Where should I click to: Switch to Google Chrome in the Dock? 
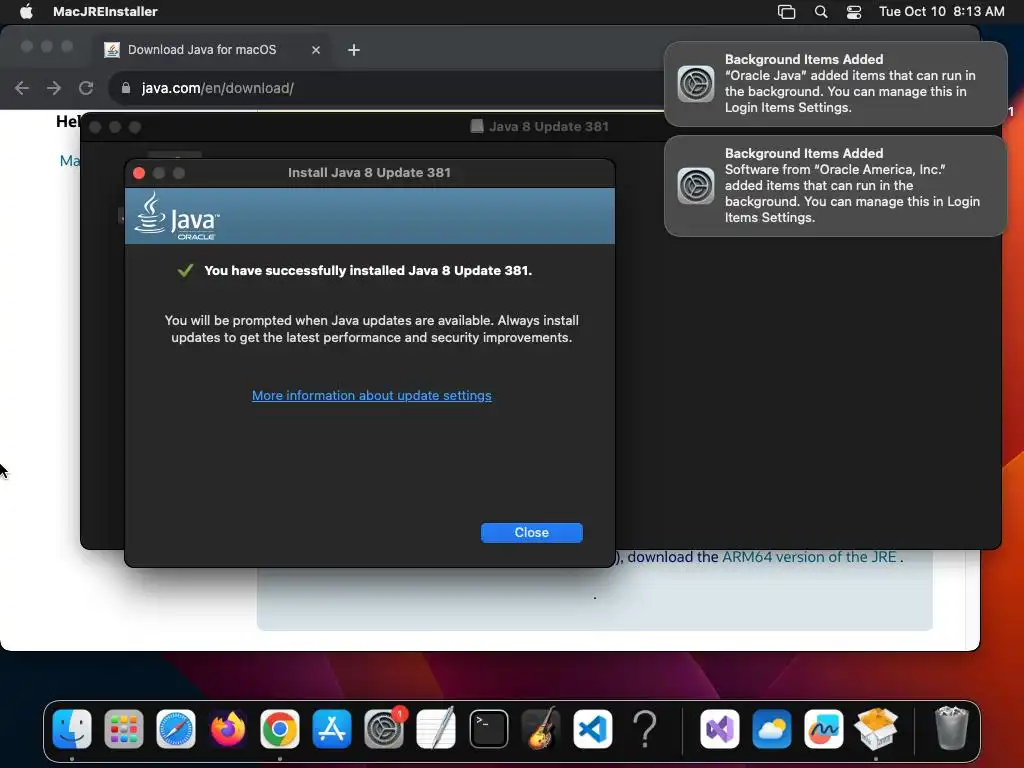point(280,729)
